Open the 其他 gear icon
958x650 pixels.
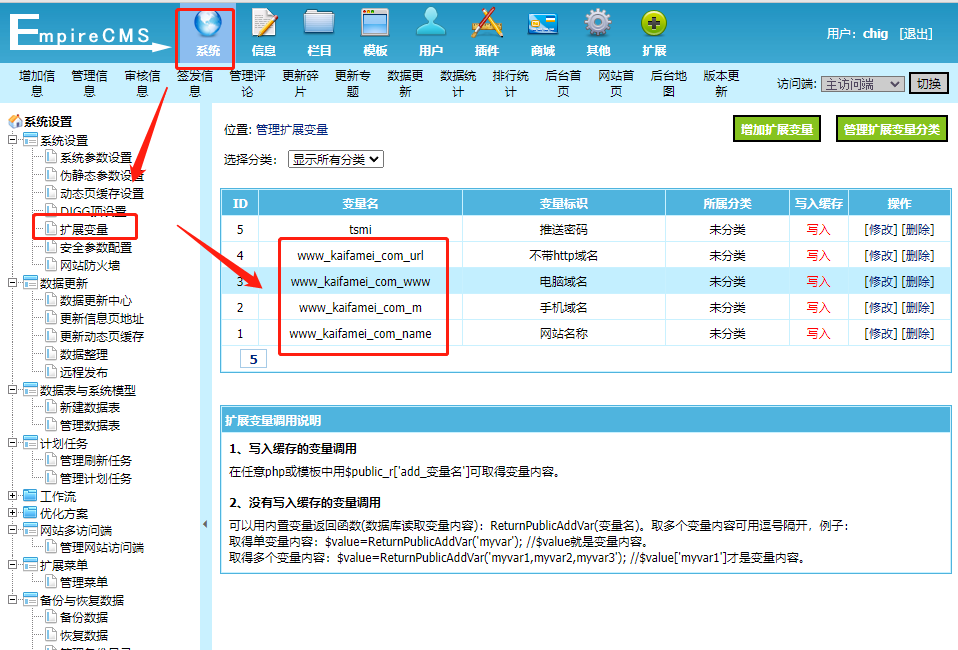click(598, 24)
